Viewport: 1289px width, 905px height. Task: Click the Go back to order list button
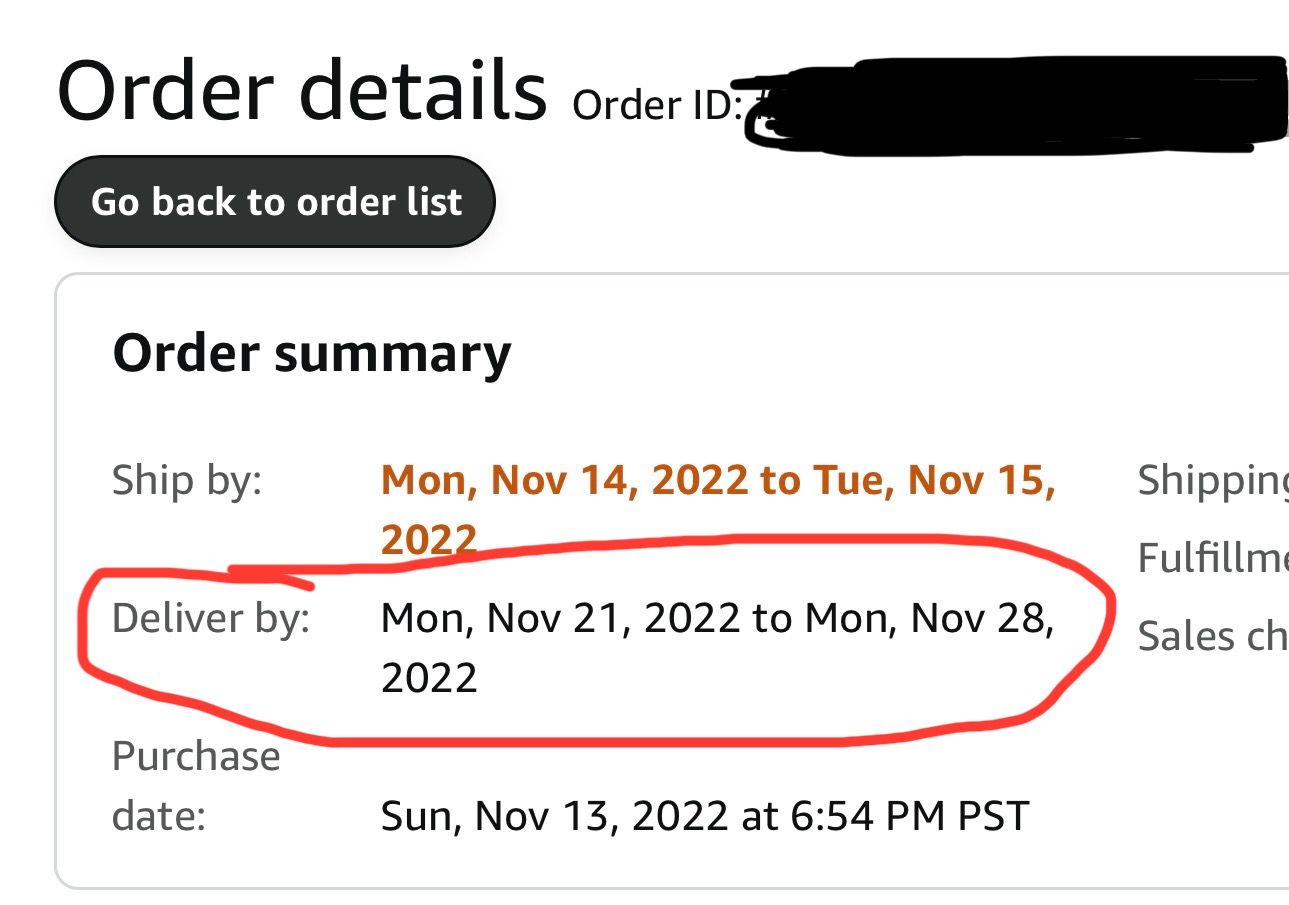pyautogui.click(x=275, y=202)
